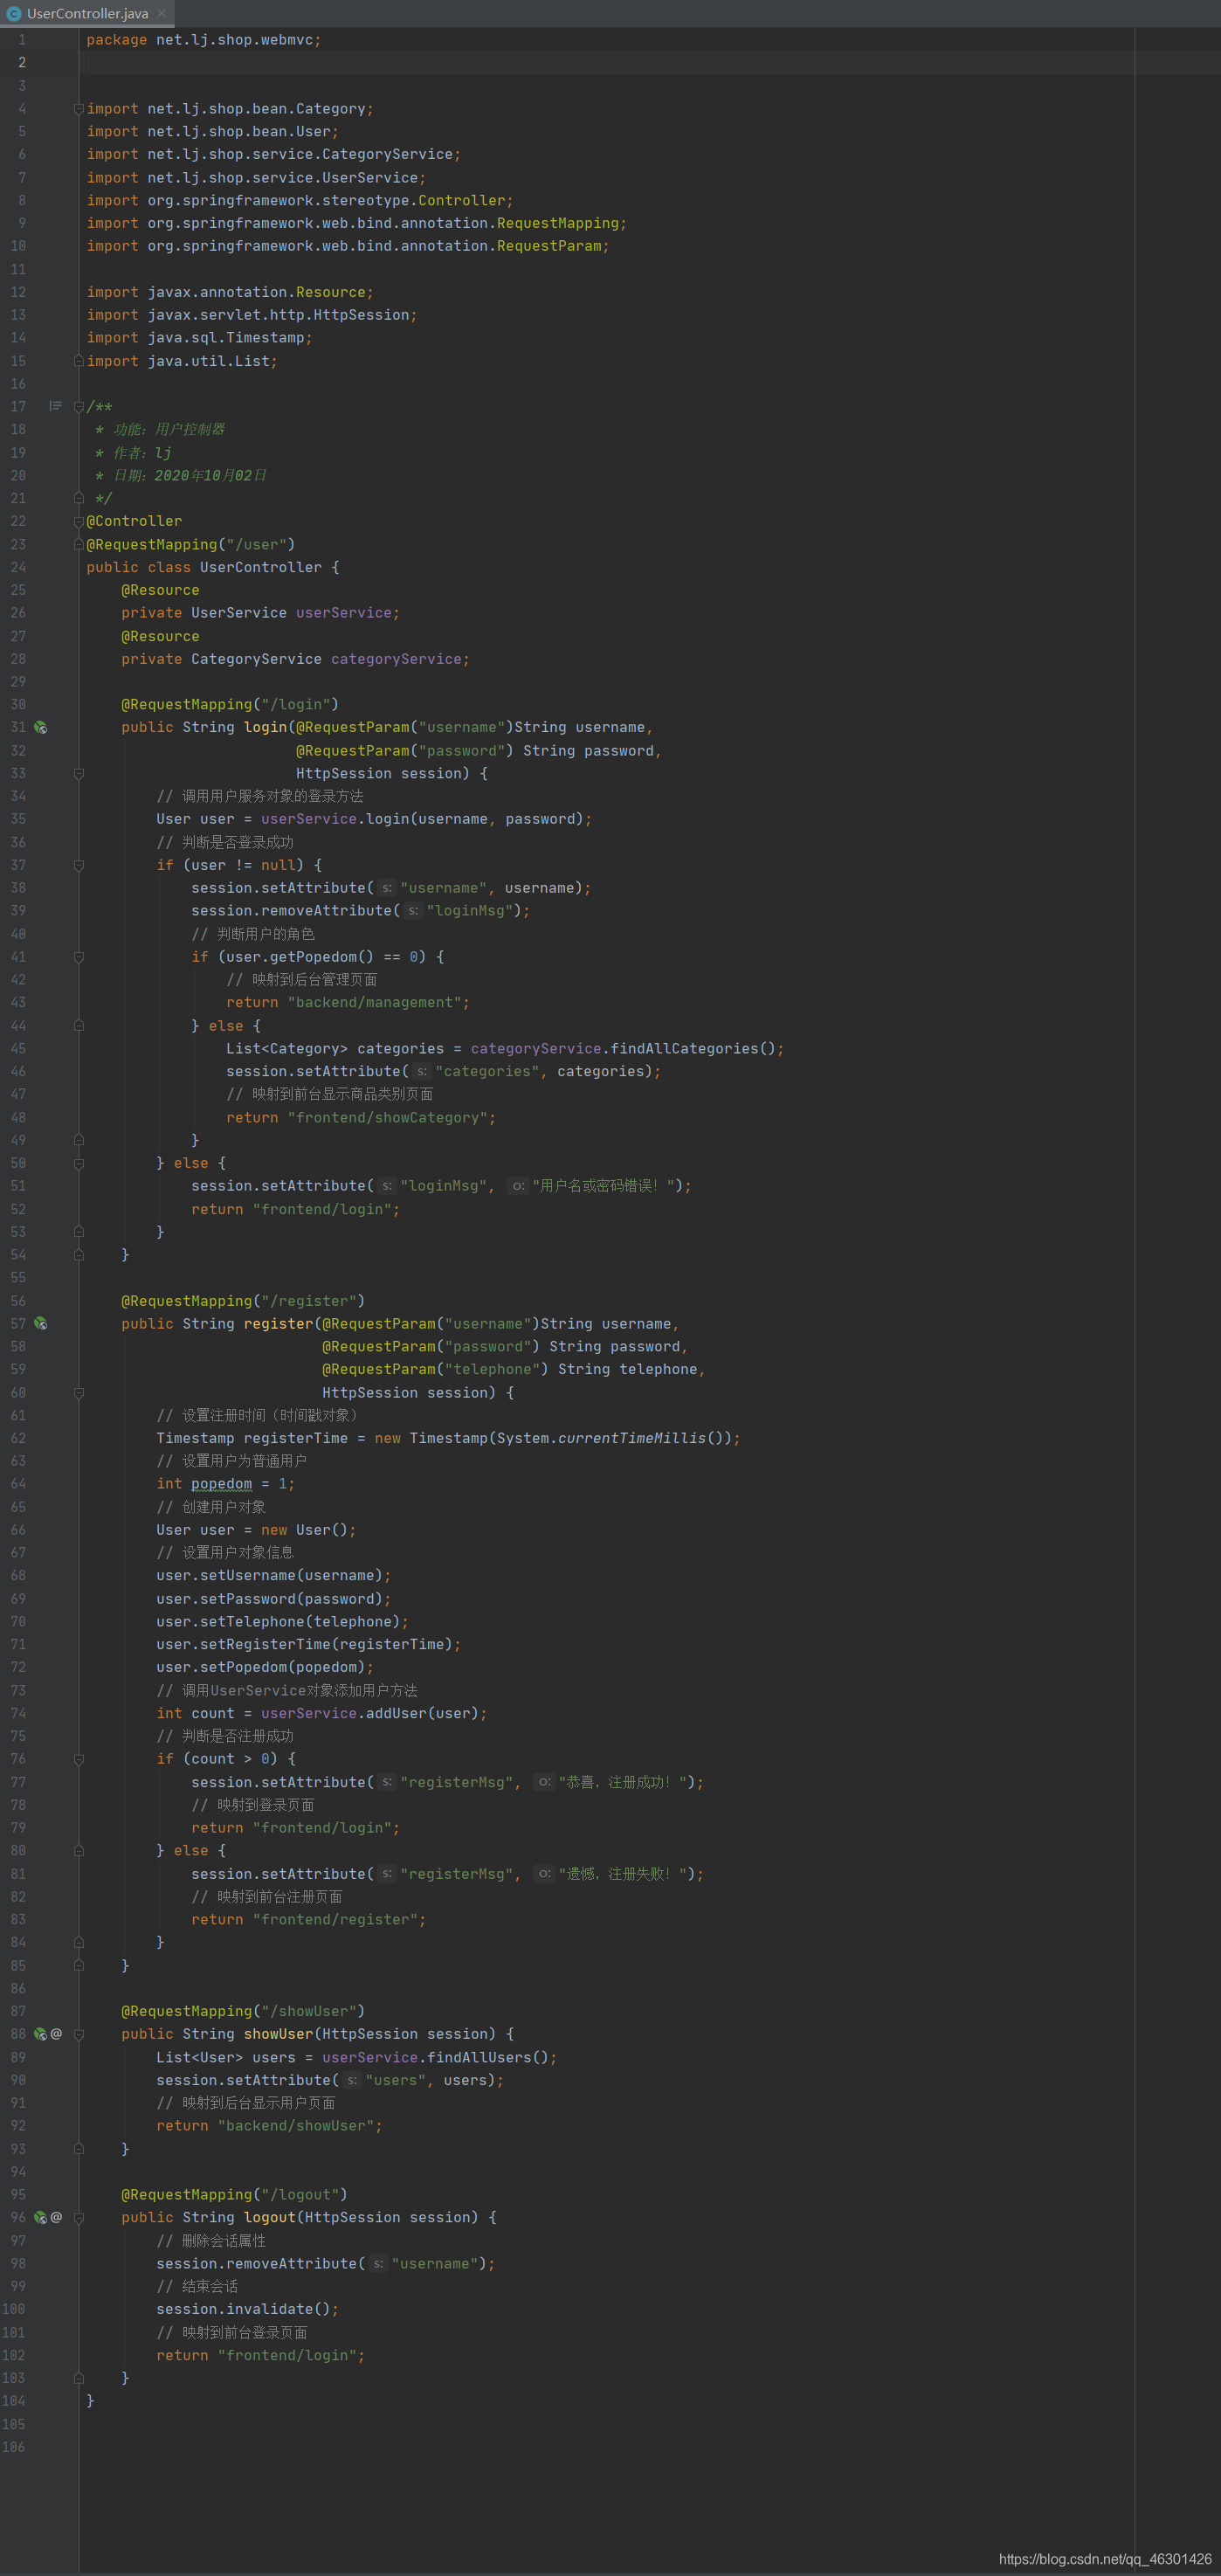1221x2576 pixels.
Task: Click the request mapping gutter icon on line 96
Action: tap(41, 2217)
